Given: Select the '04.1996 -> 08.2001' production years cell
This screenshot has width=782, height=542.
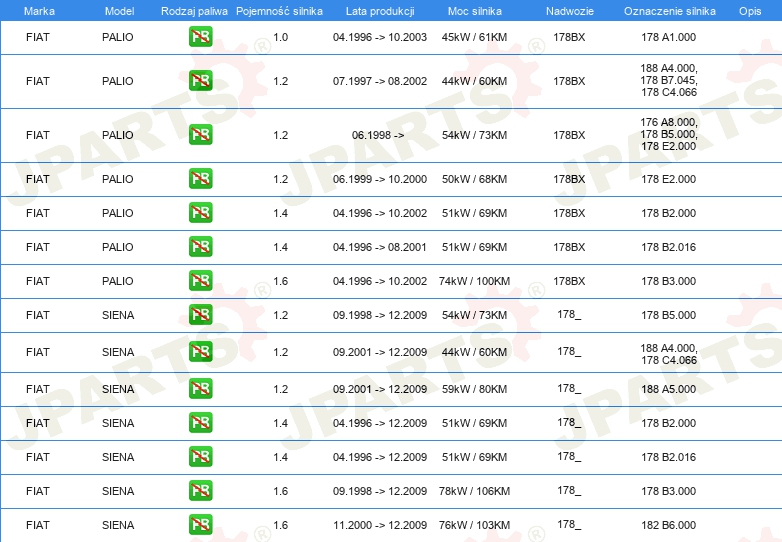Looking at the screenshot, I should (380, 247).
